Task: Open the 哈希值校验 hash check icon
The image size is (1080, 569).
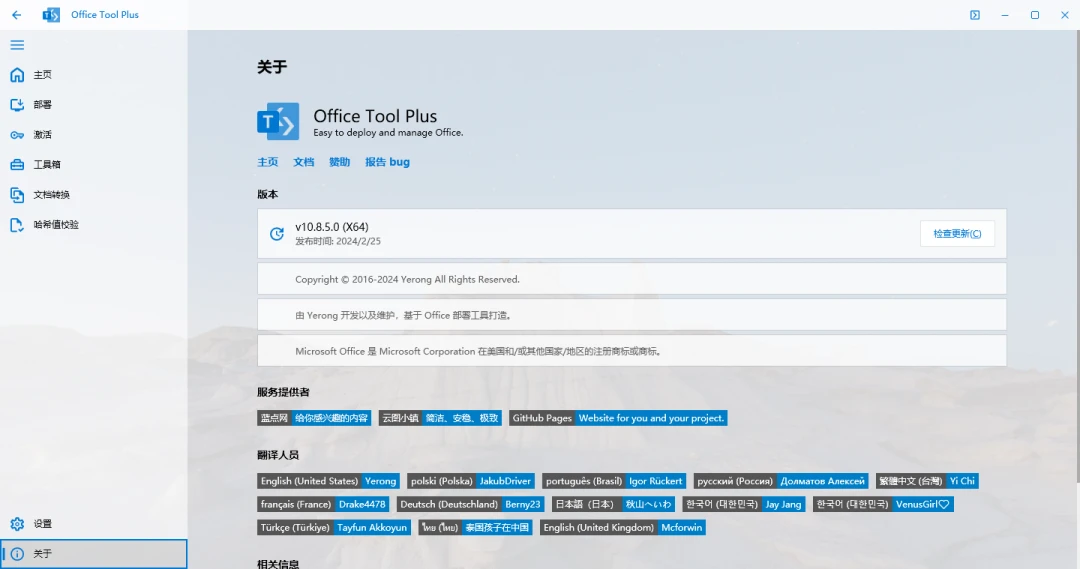Action: (x=17, y=225)
